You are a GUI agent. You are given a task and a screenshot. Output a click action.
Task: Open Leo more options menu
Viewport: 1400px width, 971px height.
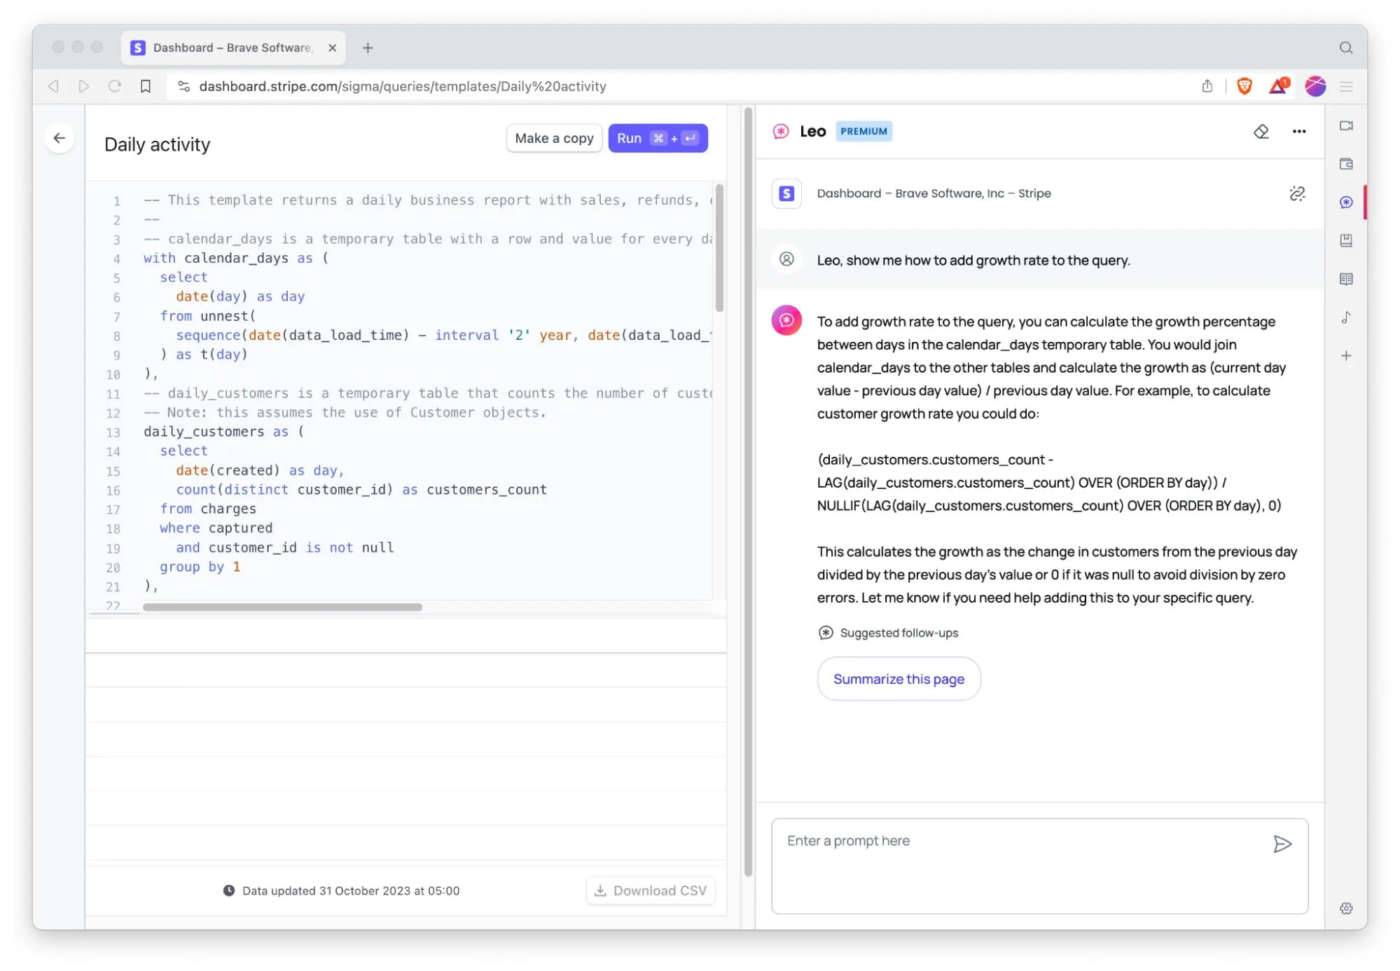pyautogui.click(x=1298, y=131)
